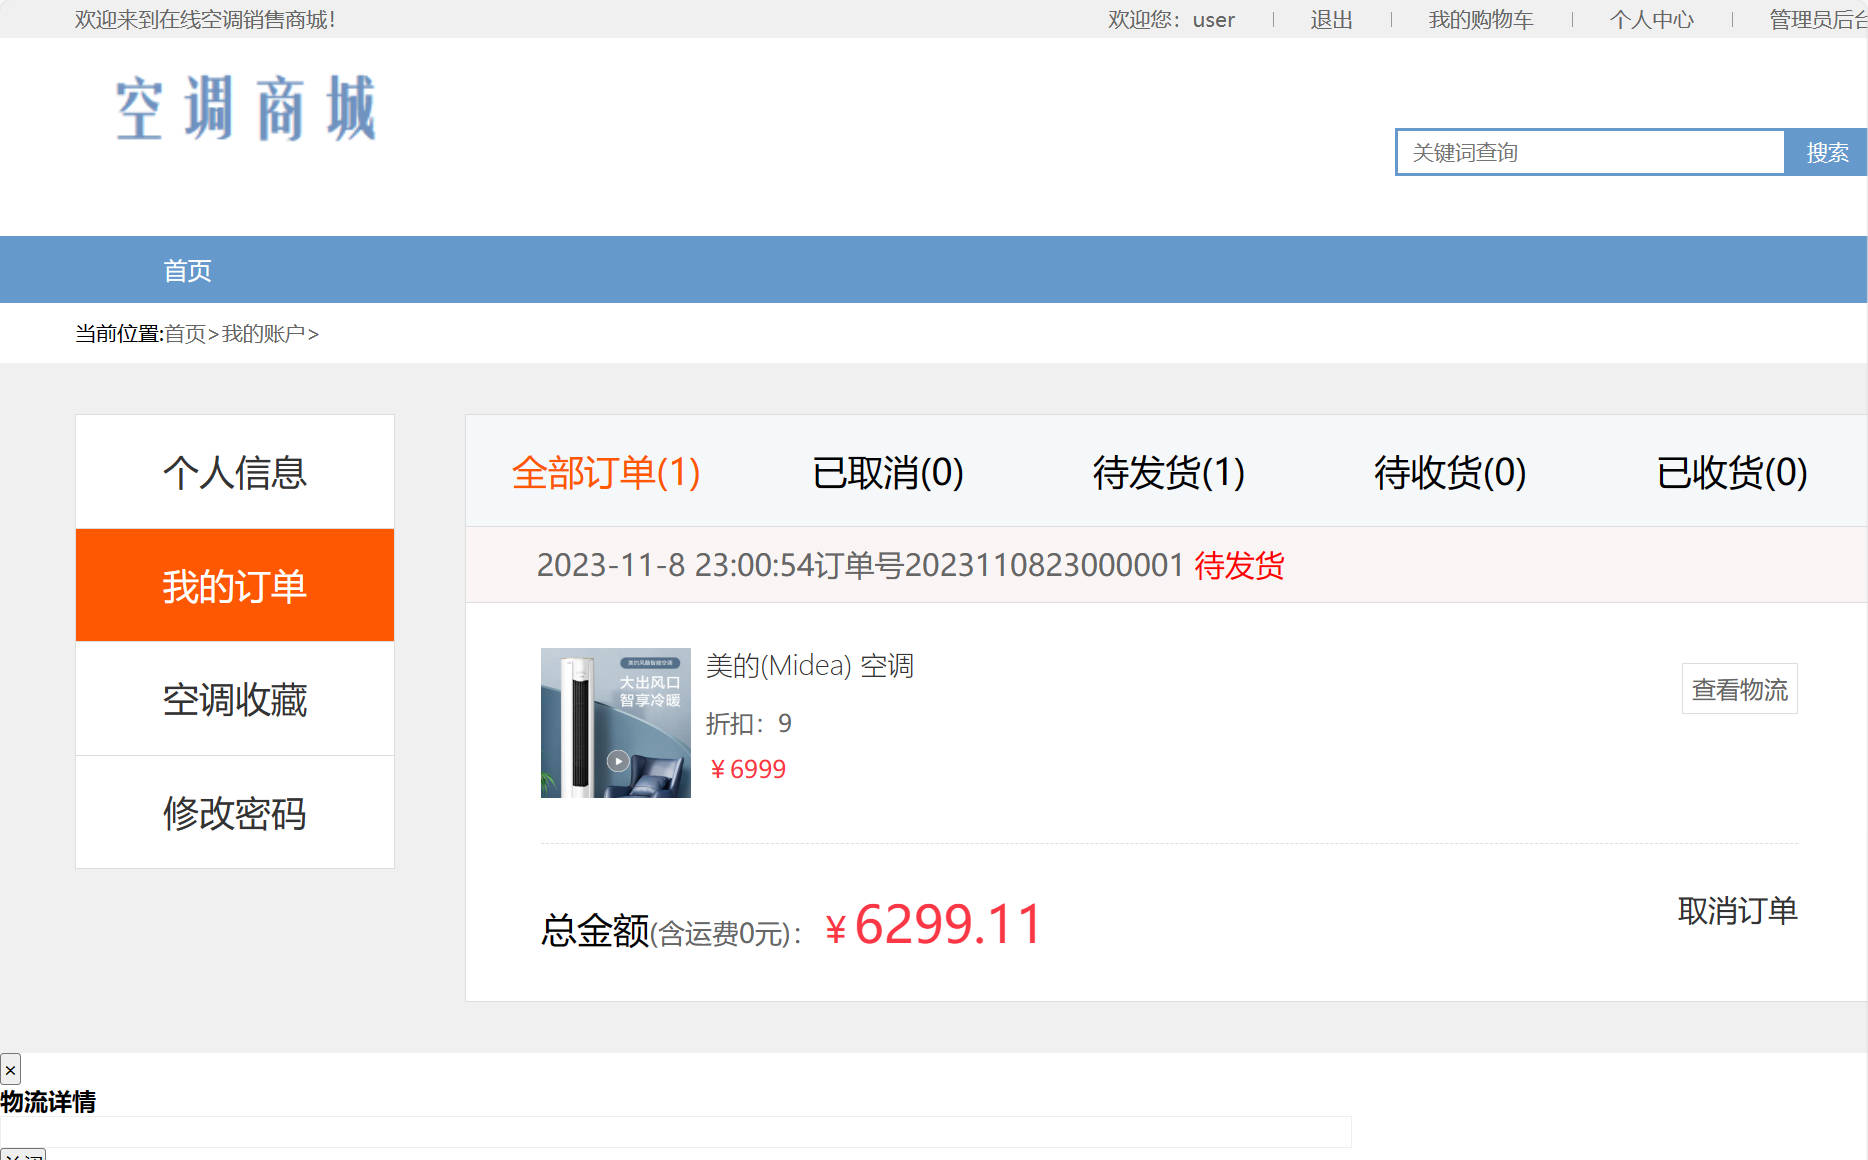Select 我的订单 in the sidebar
Screen dimensions: 1868x1160
tap(235, 585)
